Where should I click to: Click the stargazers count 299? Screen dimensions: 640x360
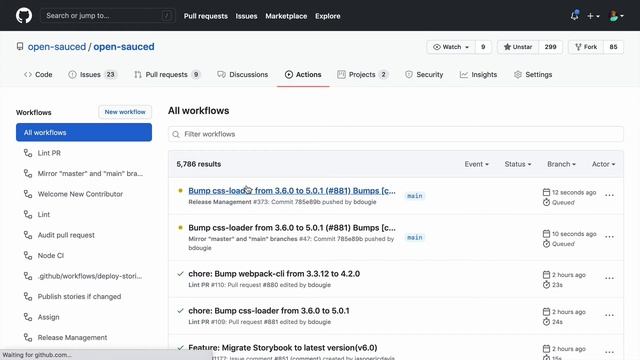click(550, 47)
